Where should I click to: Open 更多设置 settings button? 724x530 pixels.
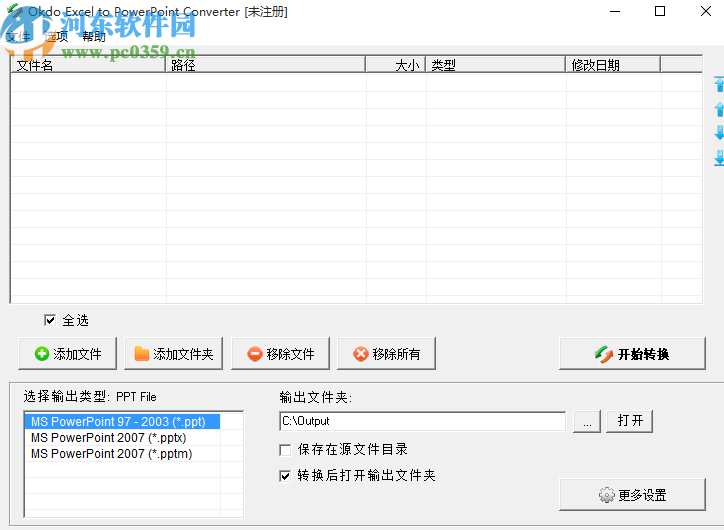click(x=632, y=494)
